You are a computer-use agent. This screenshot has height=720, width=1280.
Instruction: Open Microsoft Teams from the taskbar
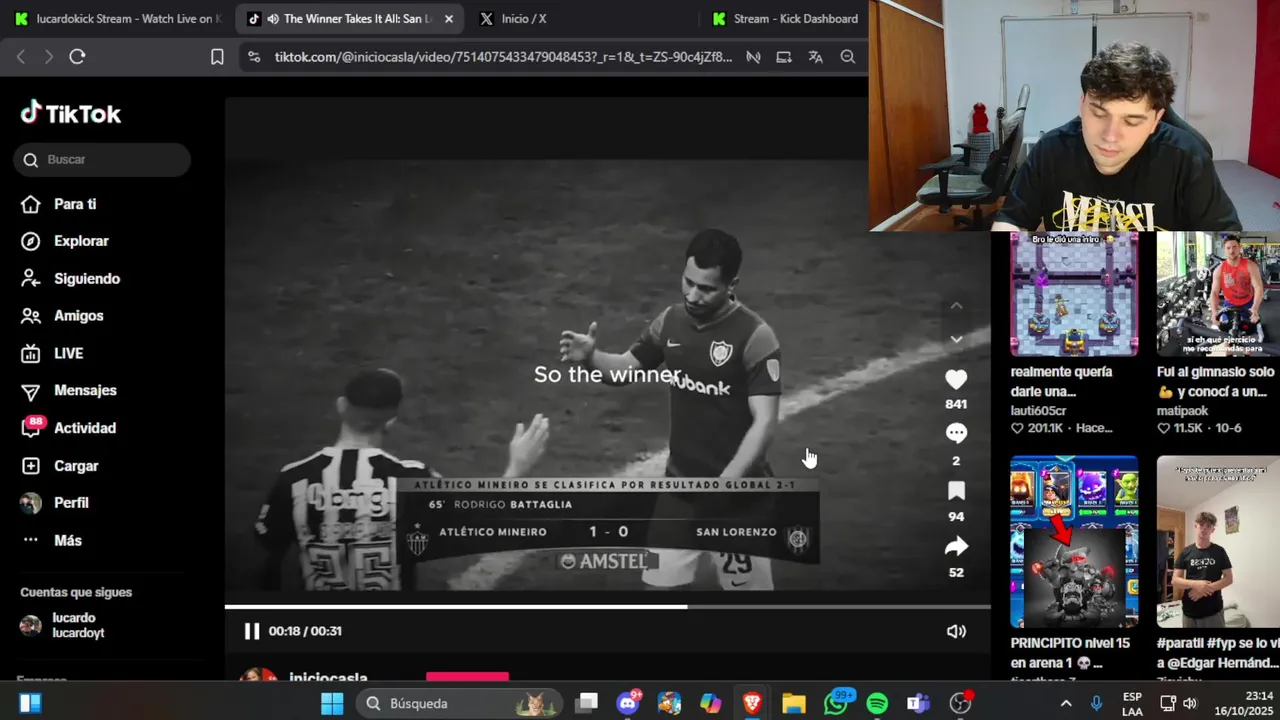tap(918, 704)
